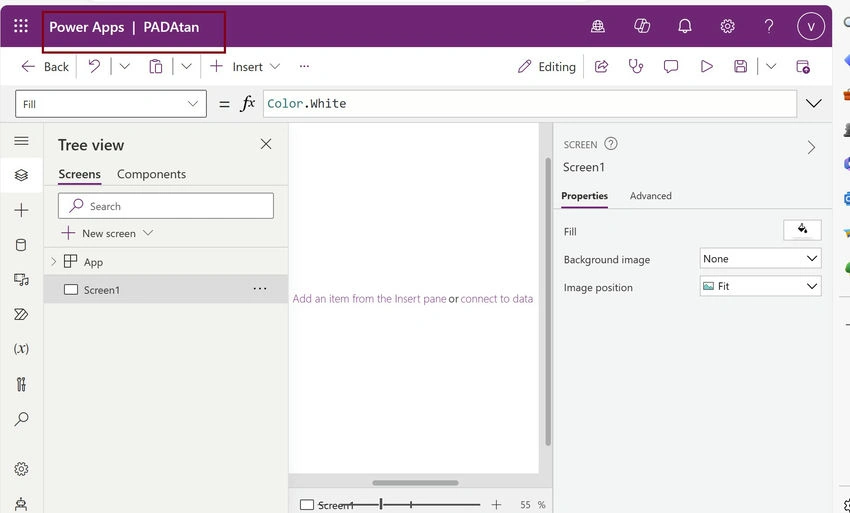Viewport: 850px width, 513px height.
Task: Share the app
Action: [601, 66]
